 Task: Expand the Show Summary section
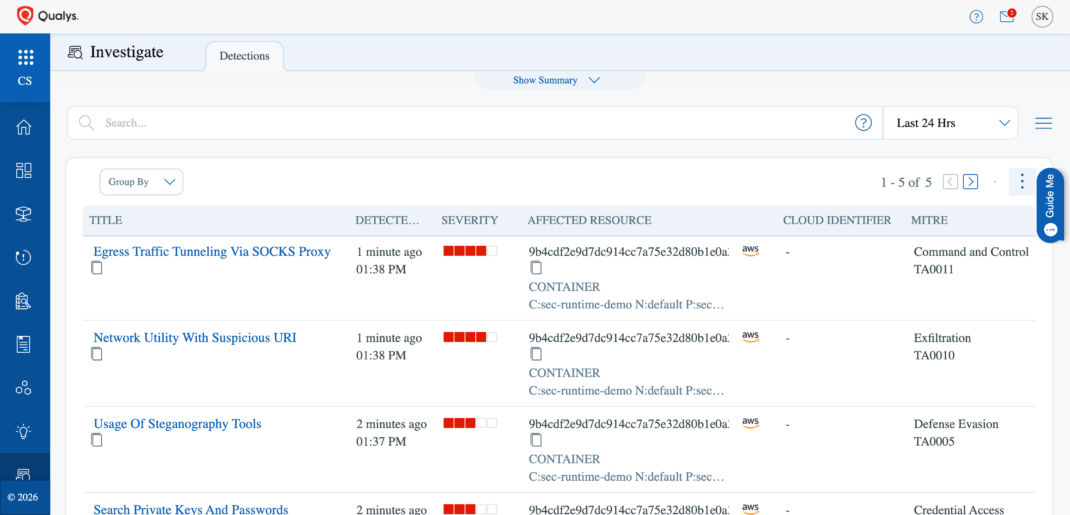(x=556, y=80)
